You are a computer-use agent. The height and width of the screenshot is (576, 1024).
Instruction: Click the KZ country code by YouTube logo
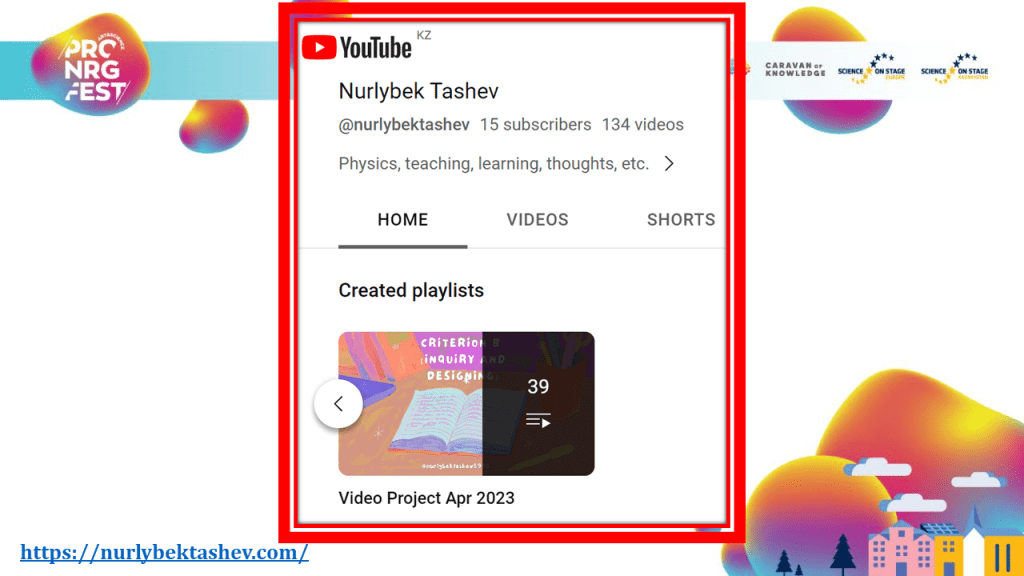coord(424,36)
